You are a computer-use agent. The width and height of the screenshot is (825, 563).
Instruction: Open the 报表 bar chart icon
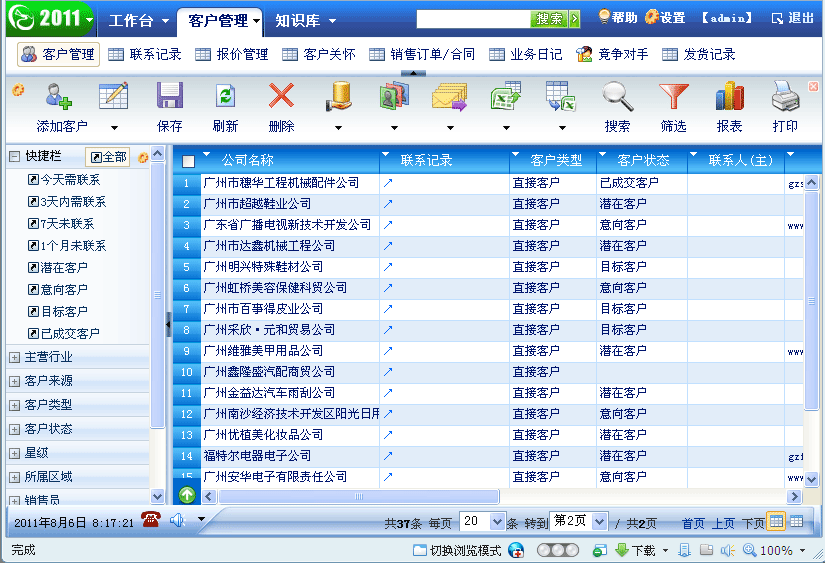coord(729,96)
